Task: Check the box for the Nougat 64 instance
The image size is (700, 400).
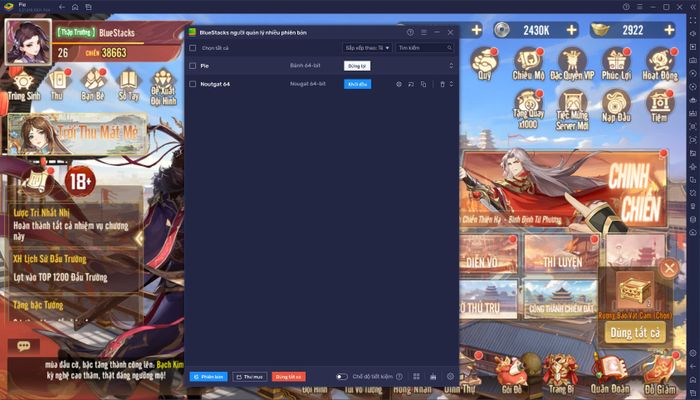Action: (x=192, y=84)
